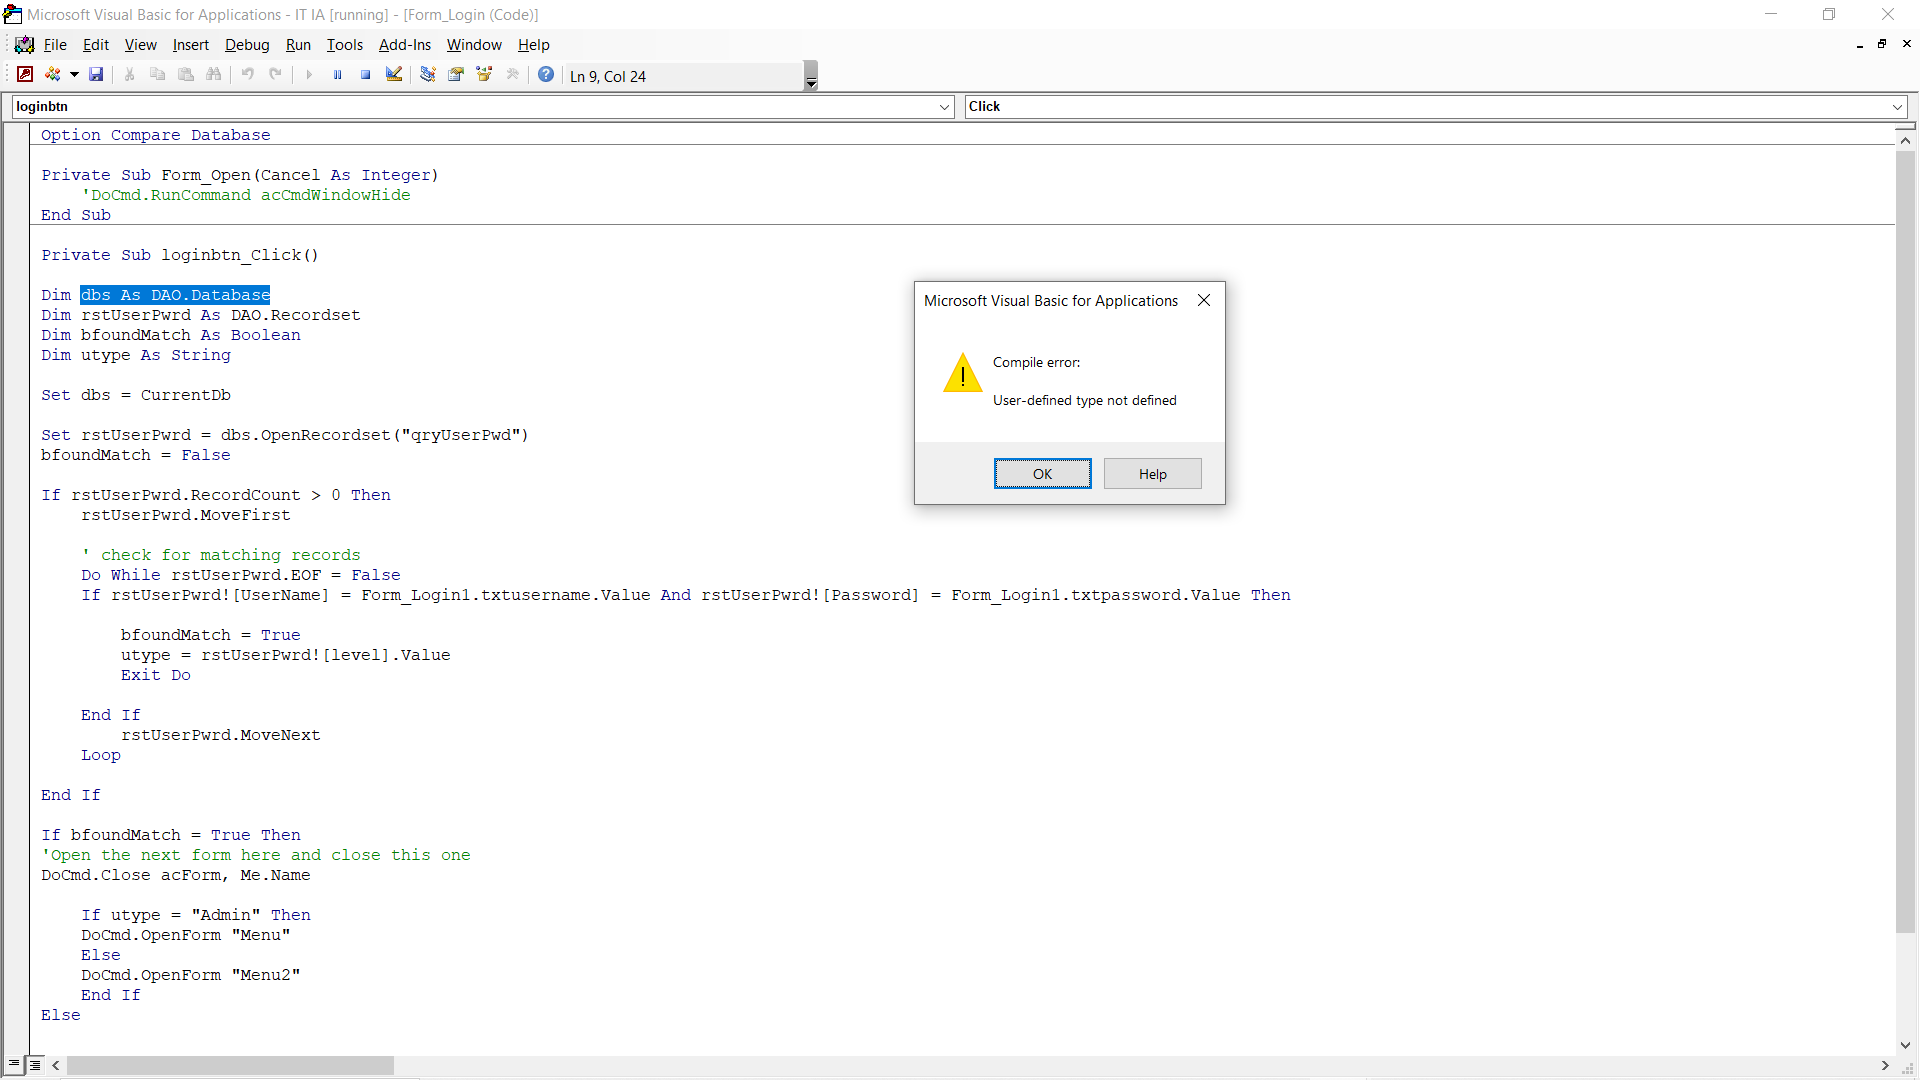Click the horizontal scrollbar thumb
Image resolution: width=1920 pixels, height=1080 pixels.
coord(230,1066)
